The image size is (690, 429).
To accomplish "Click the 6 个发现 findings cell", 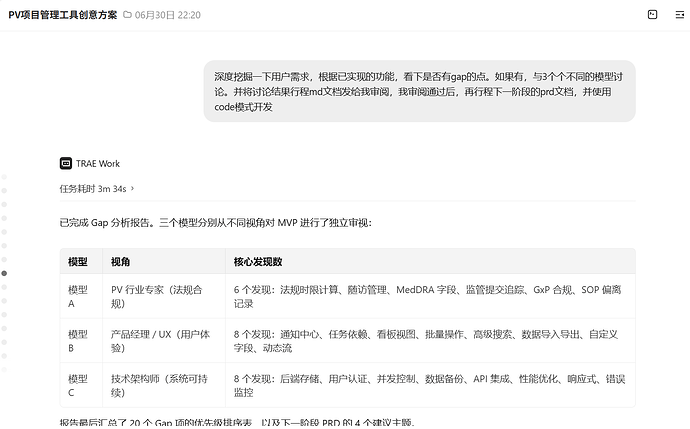I will (430, 296).
